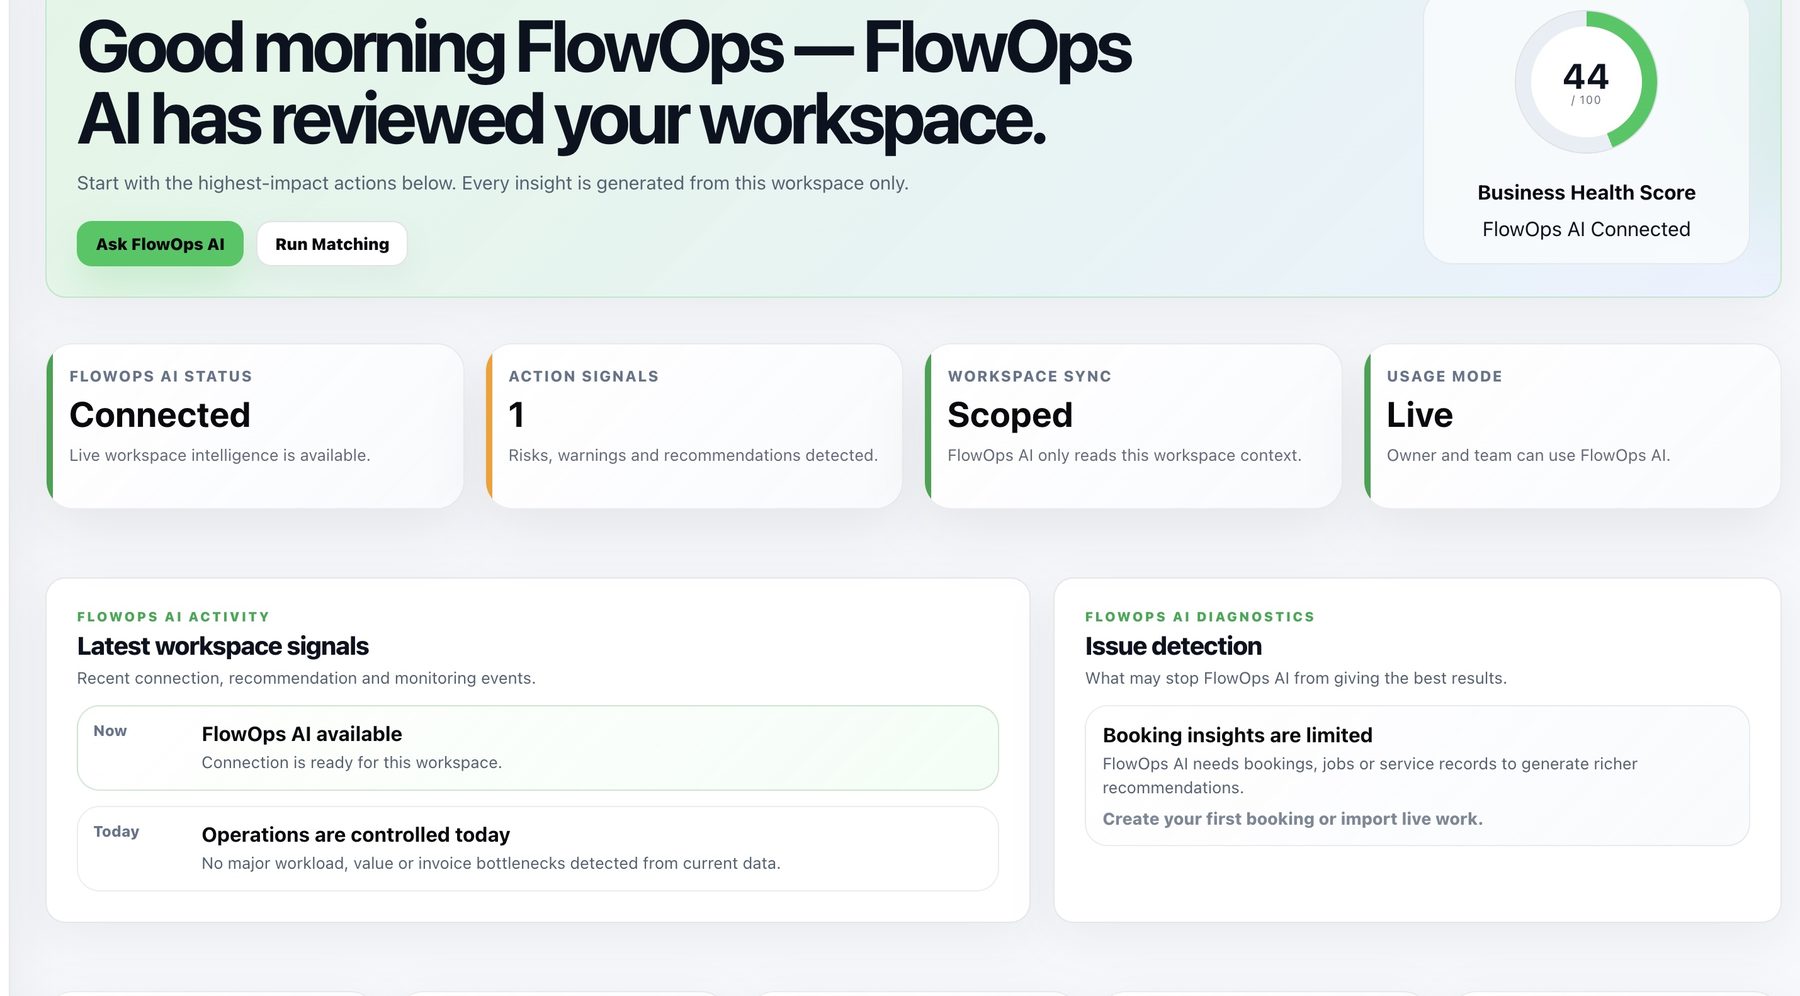Click the Business Health Score label

click(1586, 193)
